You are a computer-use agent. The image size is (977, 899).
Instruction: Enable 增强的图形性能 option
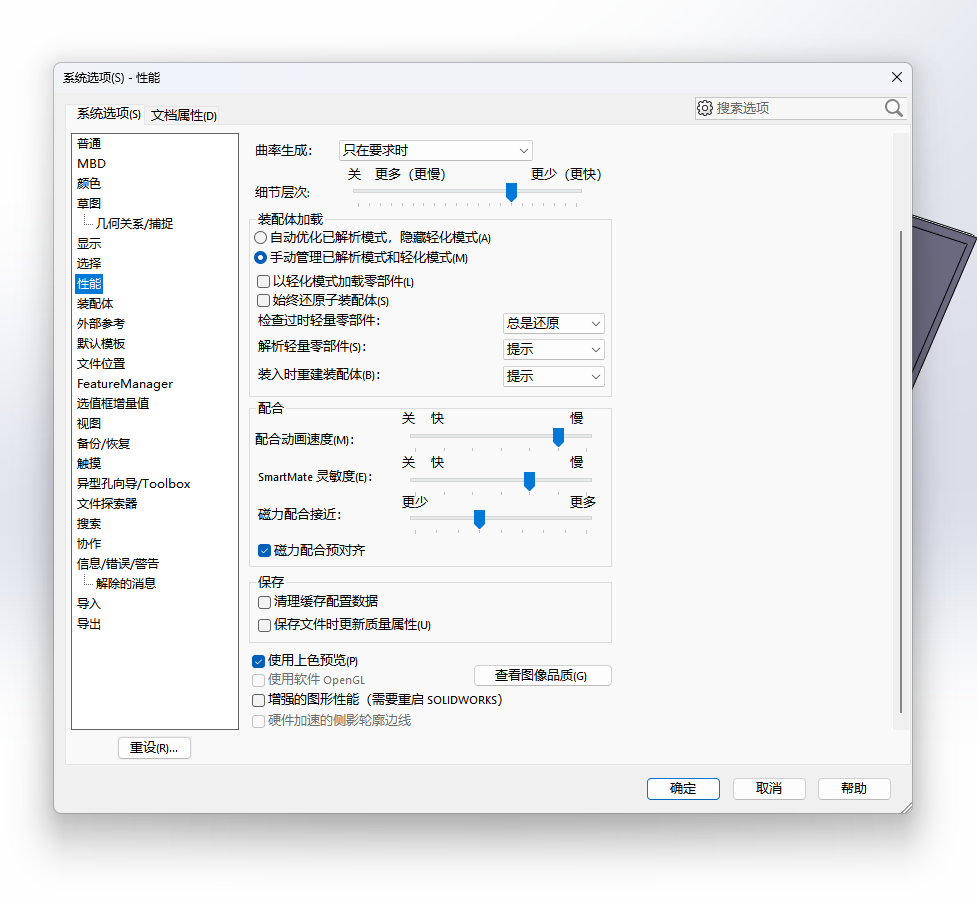coord(257,699)
